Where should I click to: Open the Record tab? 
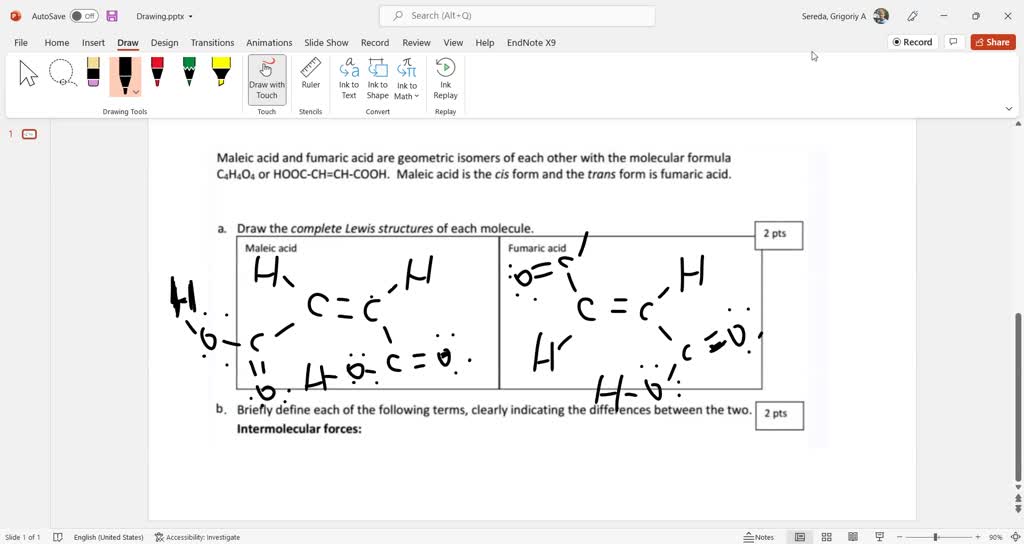375,42
